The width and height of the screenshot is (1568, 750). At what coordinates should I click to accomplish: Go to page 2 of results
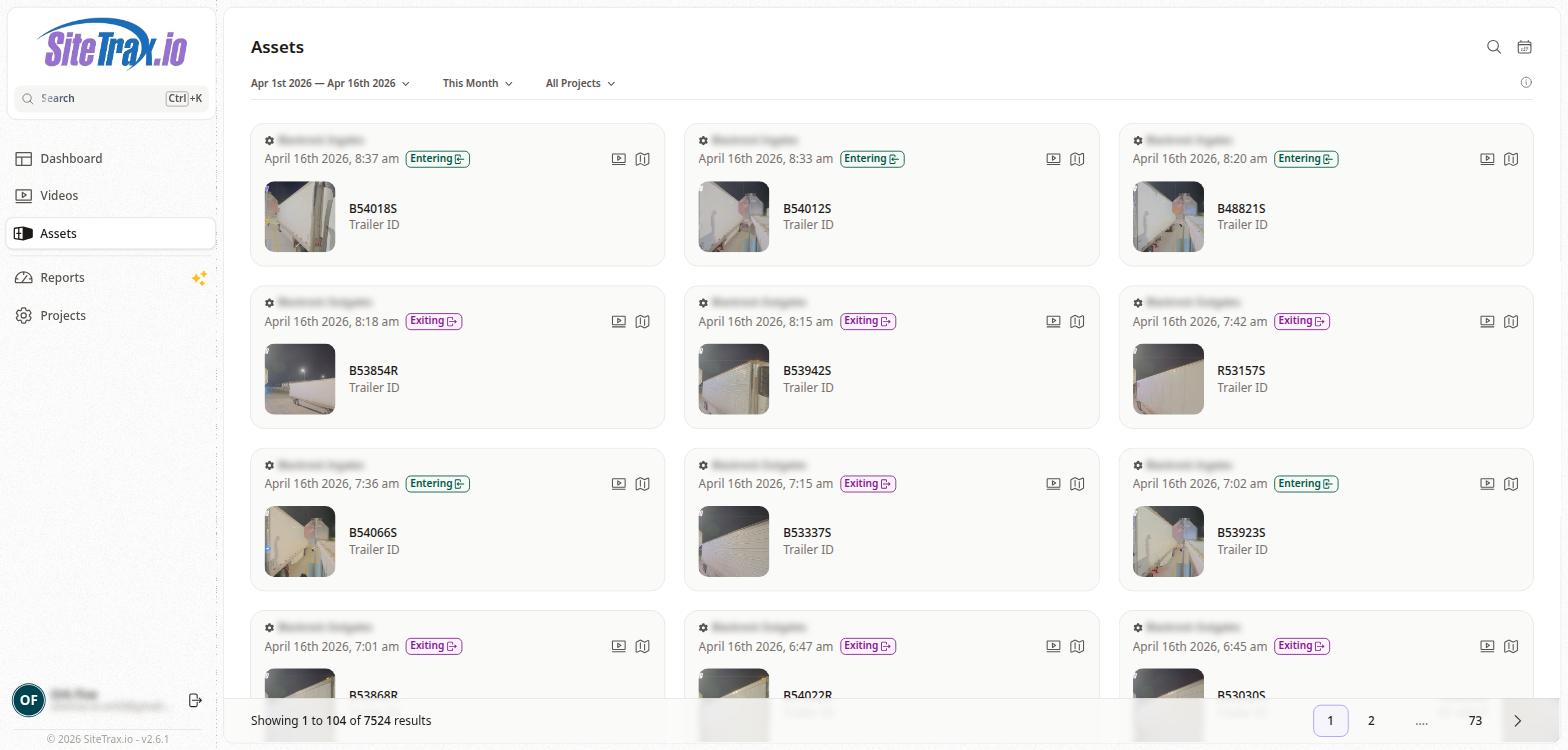point(1371,721)
